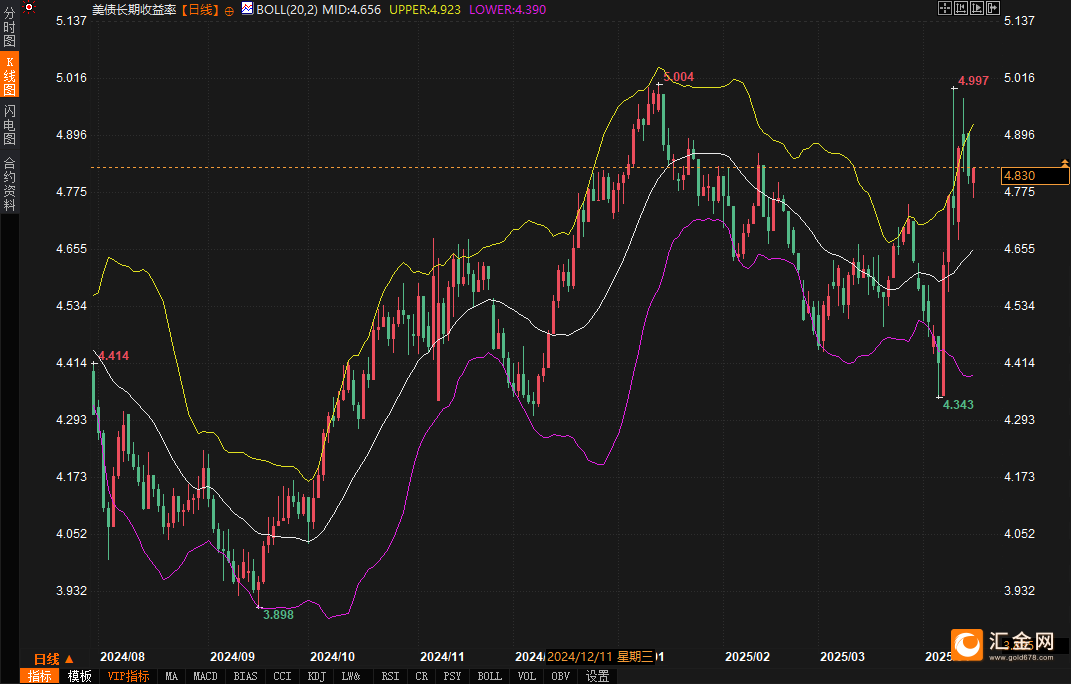Switch to the 模板 tab
Screen dimensions: 1071x684
(x=79, y=676)
